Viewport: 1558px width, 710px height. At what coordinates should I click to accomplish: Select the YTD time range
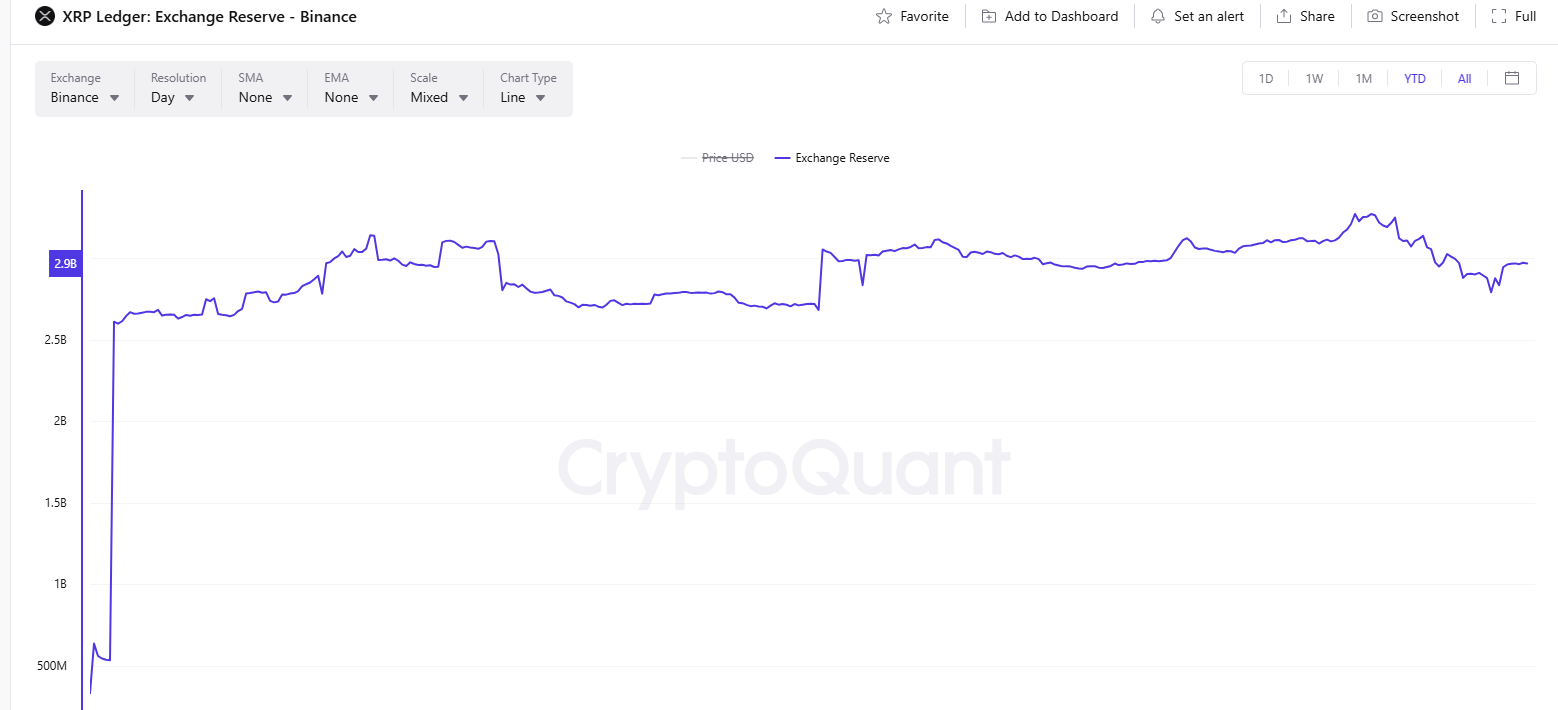[x=1415, y=79]
